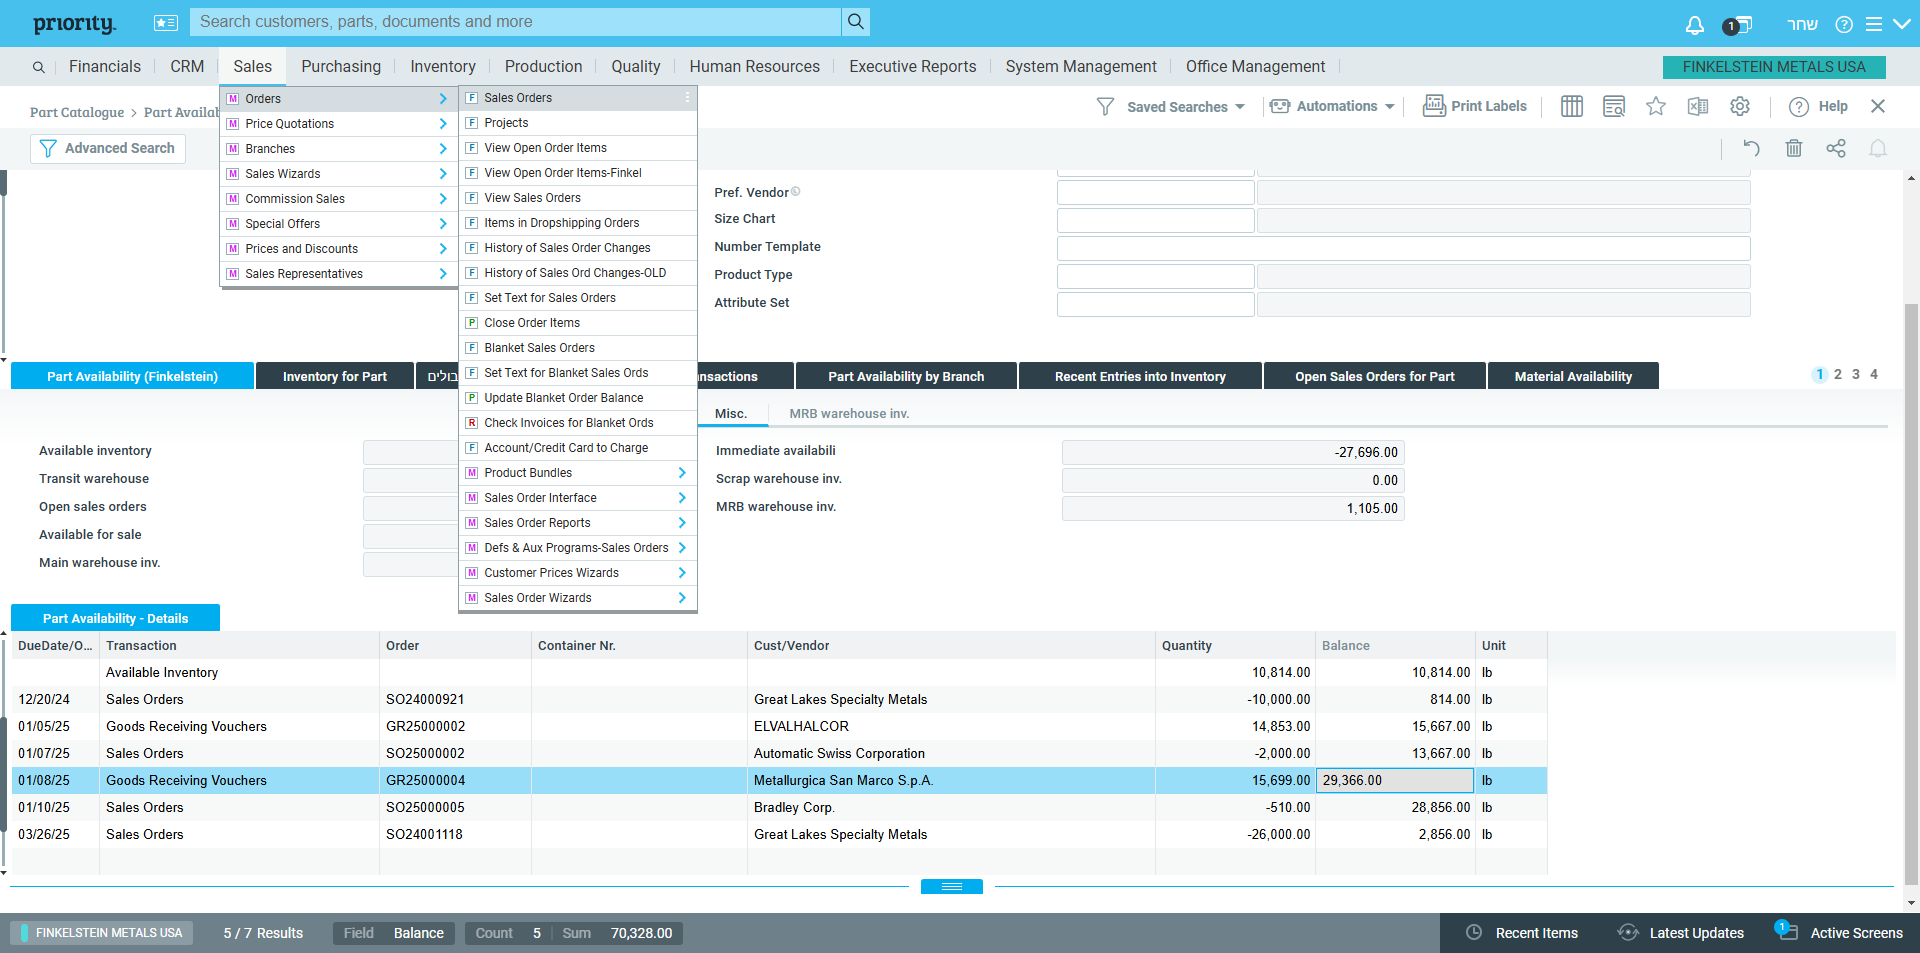Click the menu search magnifier icon
The width and height of the screenshot is (1920, 953).
tap(38, 67)
